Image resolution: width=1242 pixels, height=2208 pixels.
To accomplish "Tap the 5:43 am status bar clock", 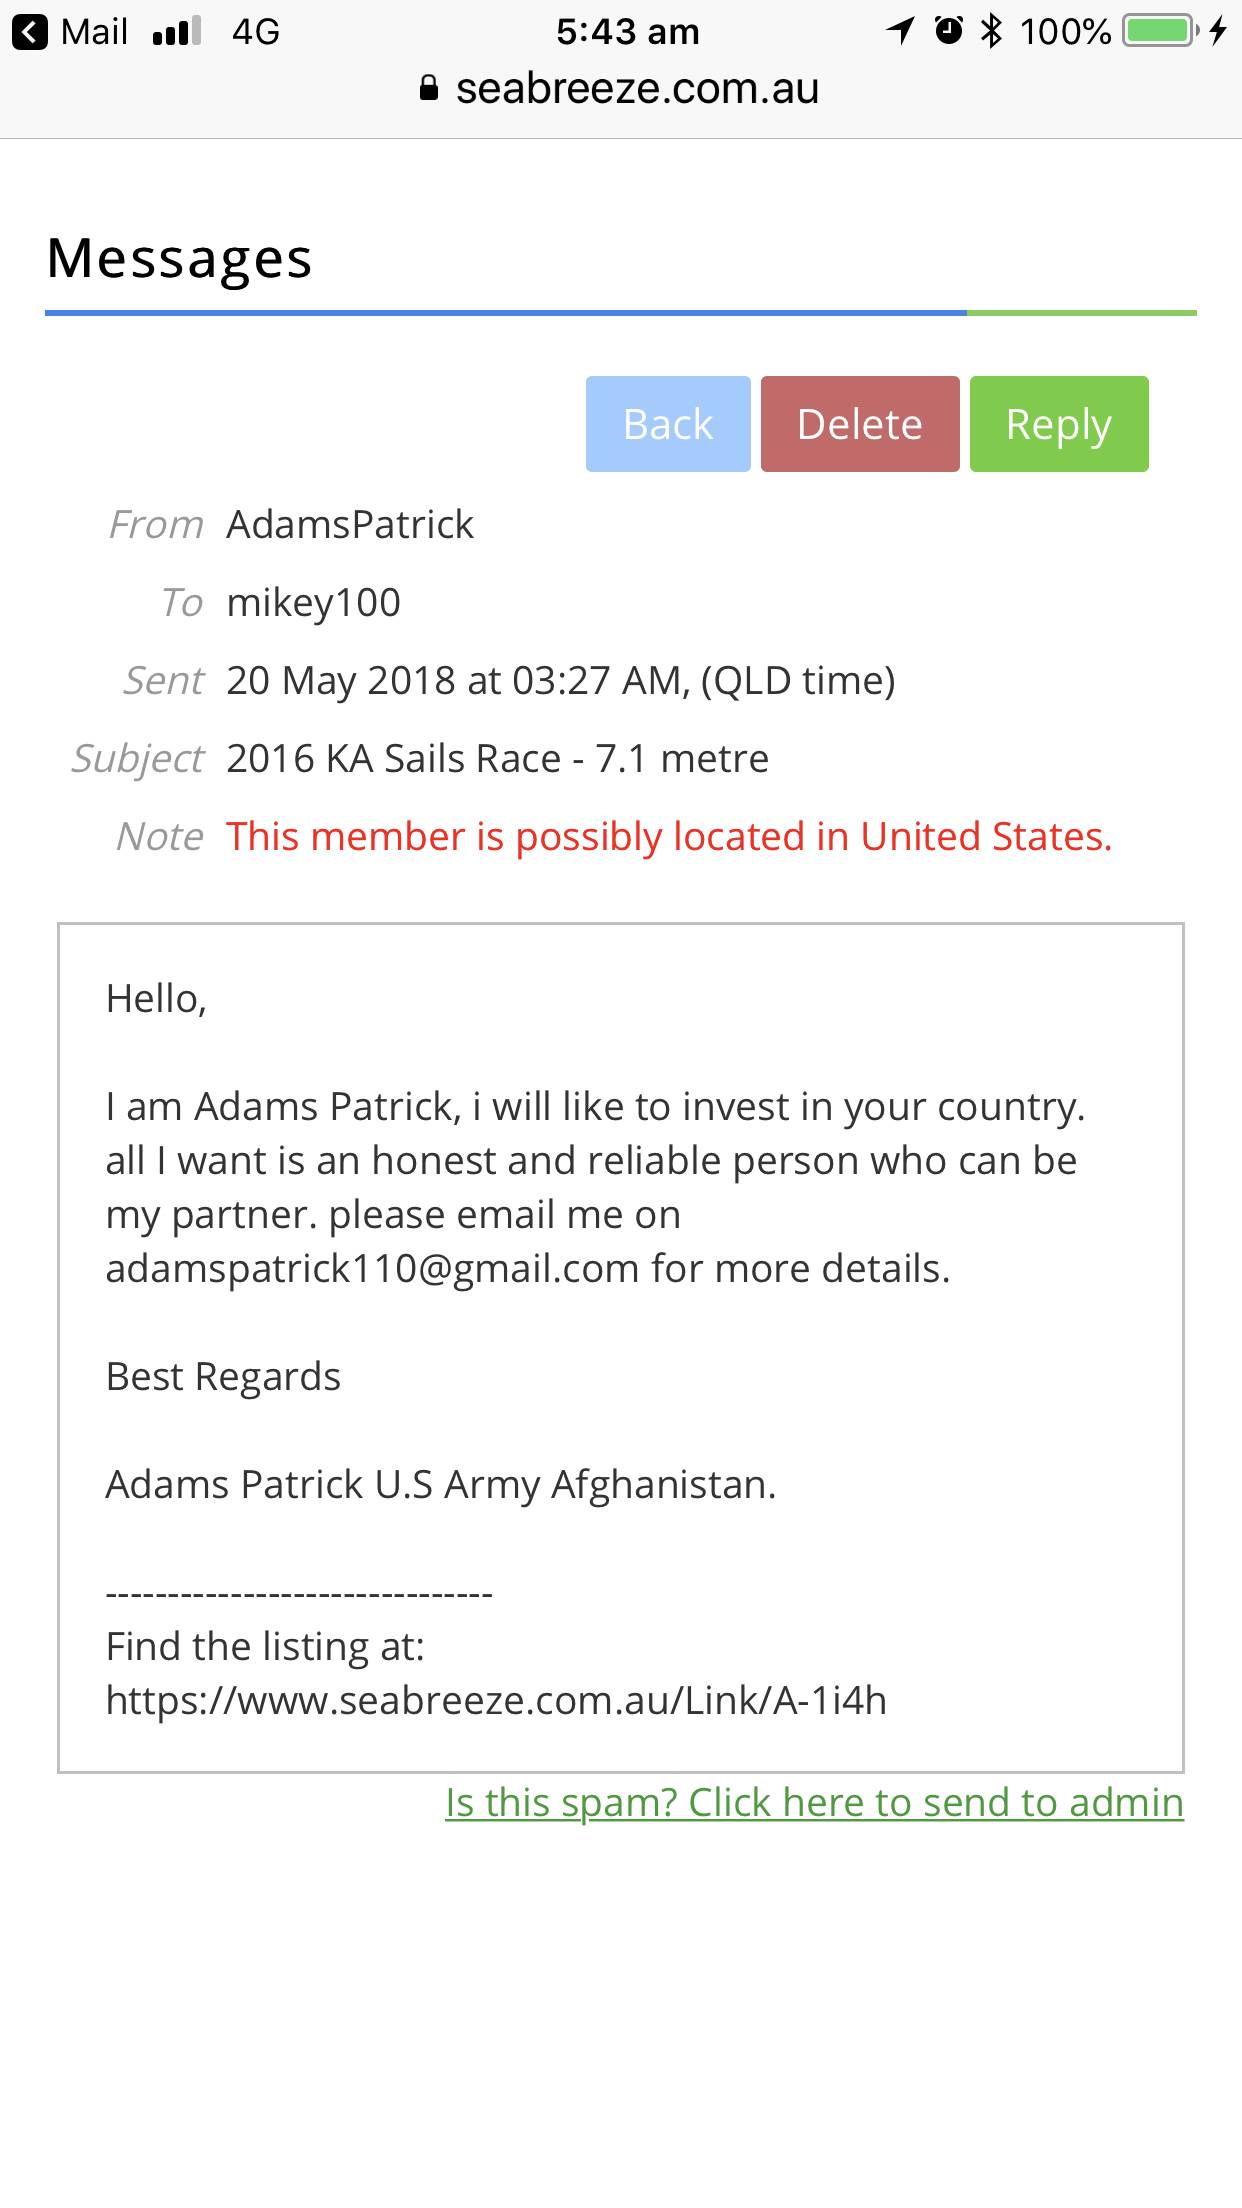I will pyautogui.click(x=627, y=32).
